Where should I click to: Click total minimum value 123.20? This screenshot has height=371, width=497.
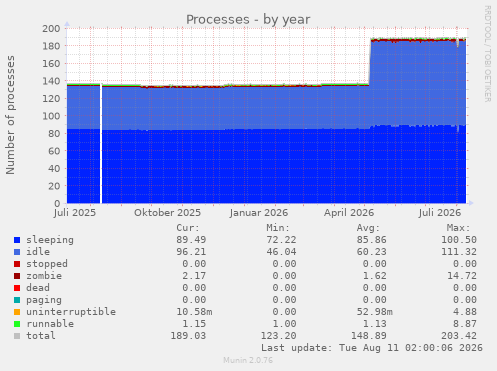click(x=278, y=336)
